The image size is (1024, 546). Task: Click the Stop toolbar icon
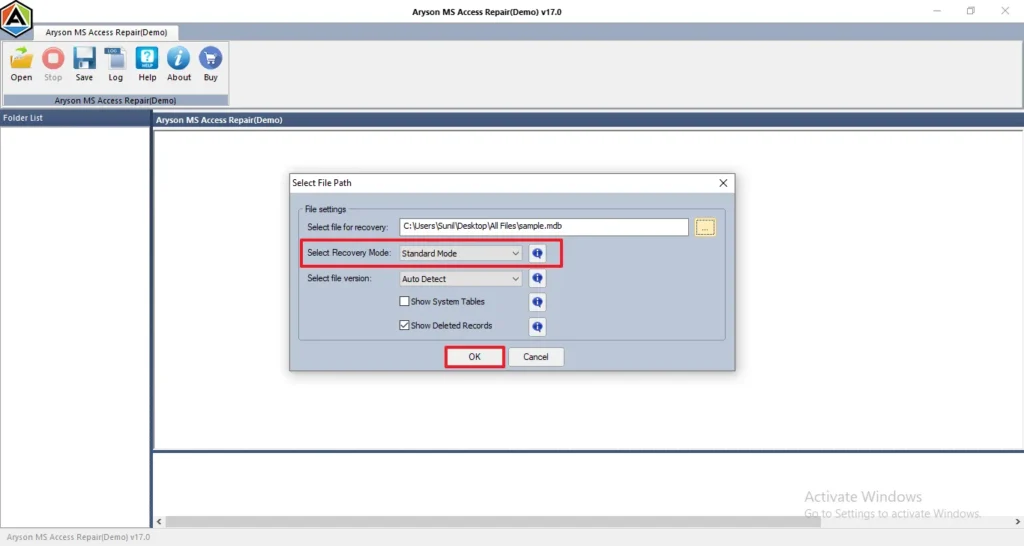(53, 63)
